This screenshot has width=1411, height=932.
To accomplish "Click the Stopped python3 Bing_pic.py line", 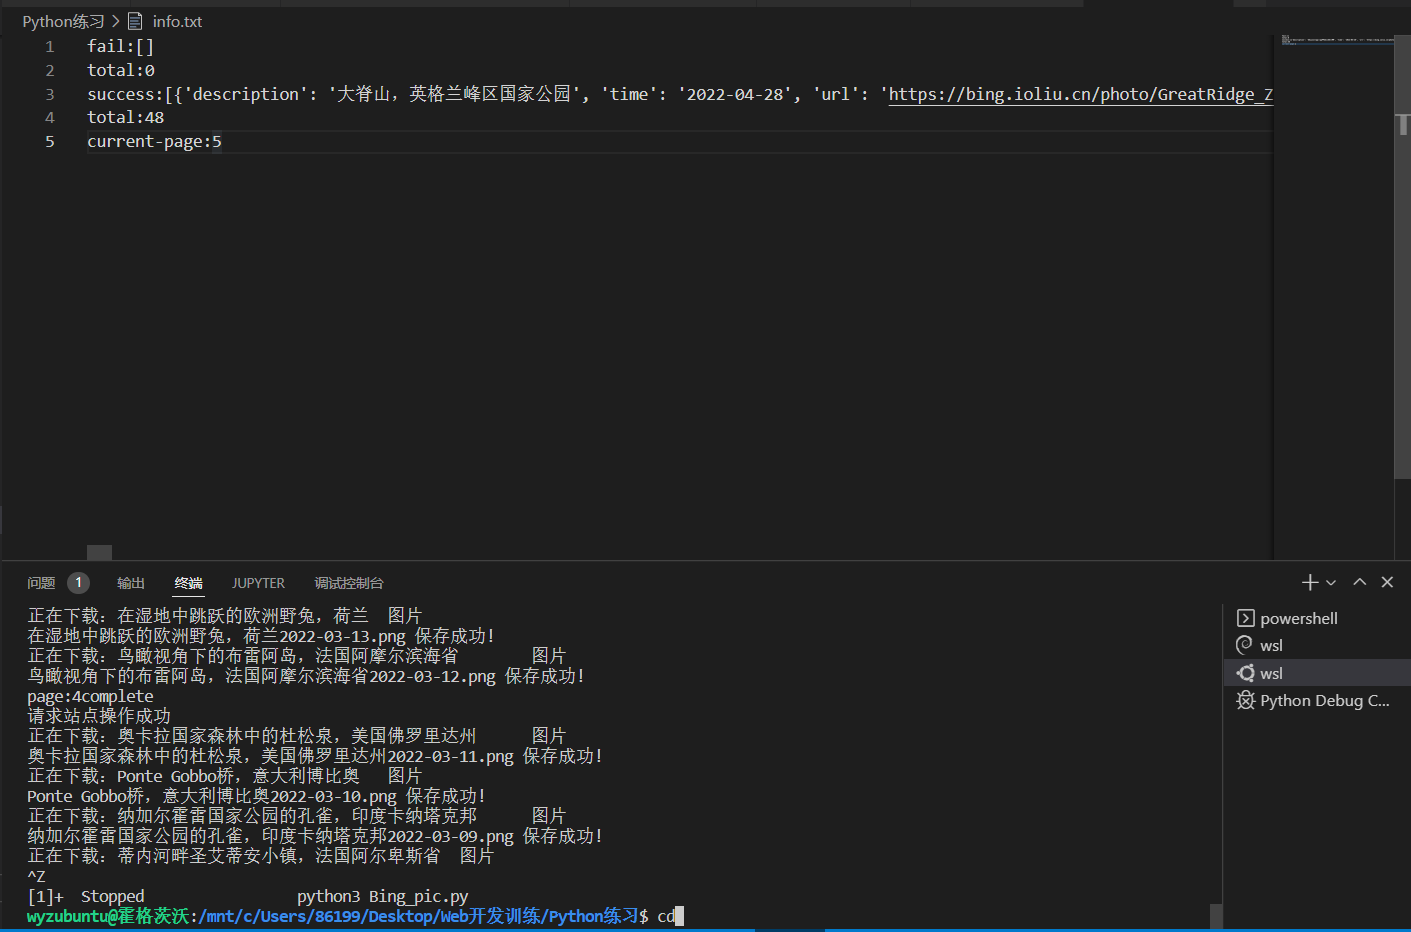I will pyautogui.click(x=247, y=896).
